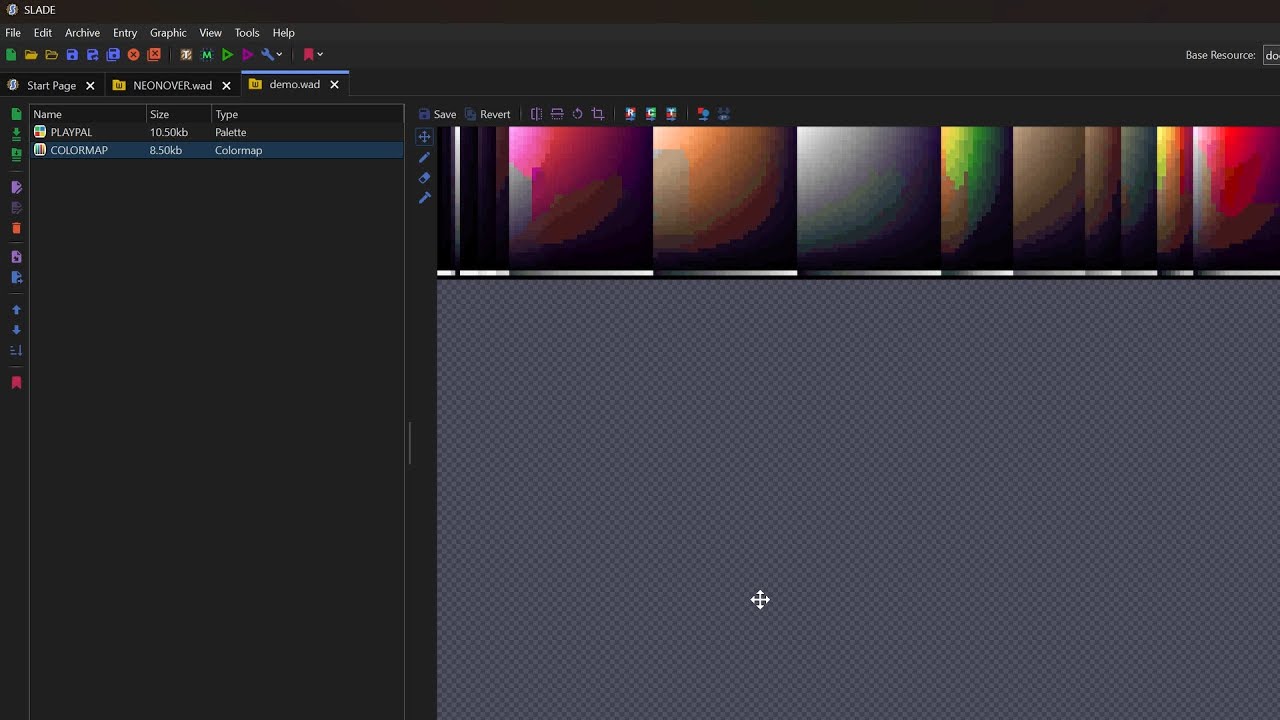Select the pencil draw tool
This screenshot has height=720, width=1280.
coord(424,157)
